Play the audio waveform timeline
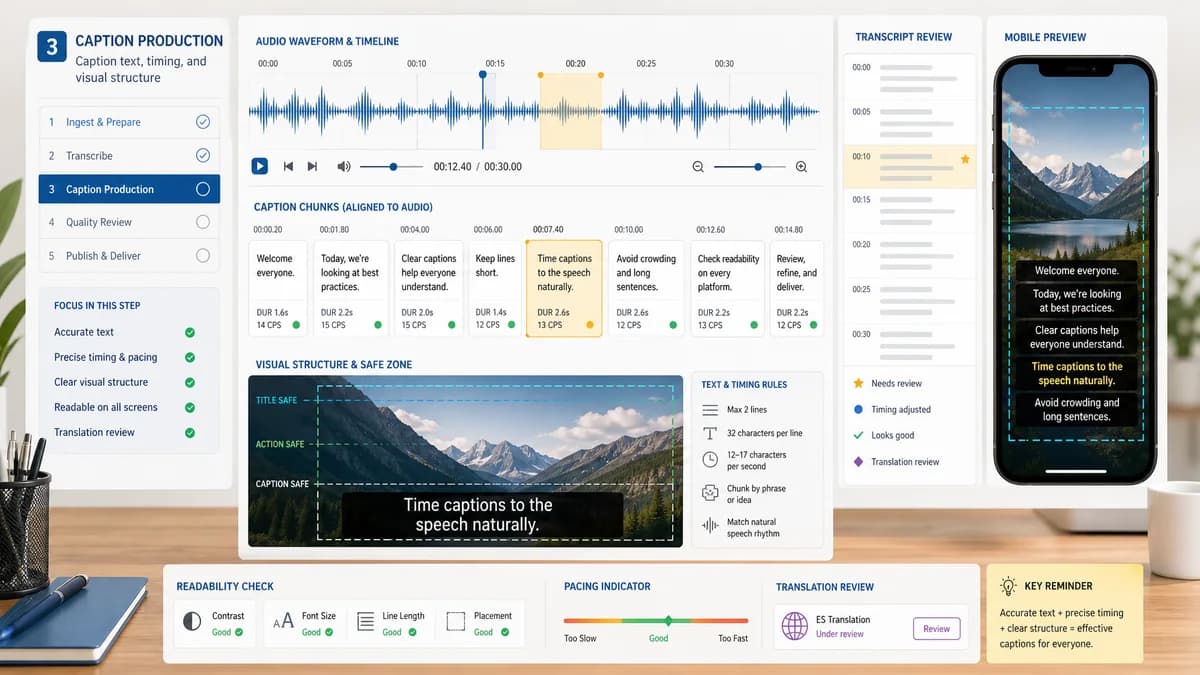Image resolution: width=1200 pixels, height=675 pixels. 259,166
